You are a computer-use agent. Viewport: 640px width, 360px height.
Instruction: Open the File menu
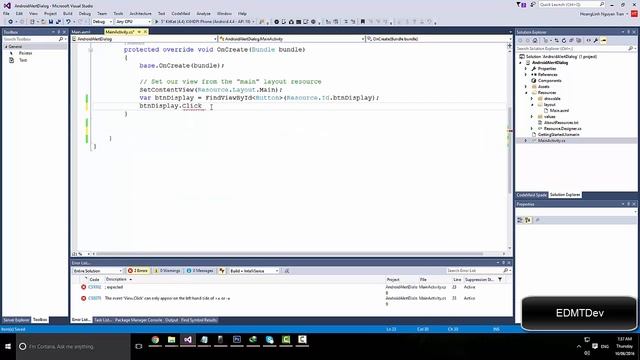point(6,13)
